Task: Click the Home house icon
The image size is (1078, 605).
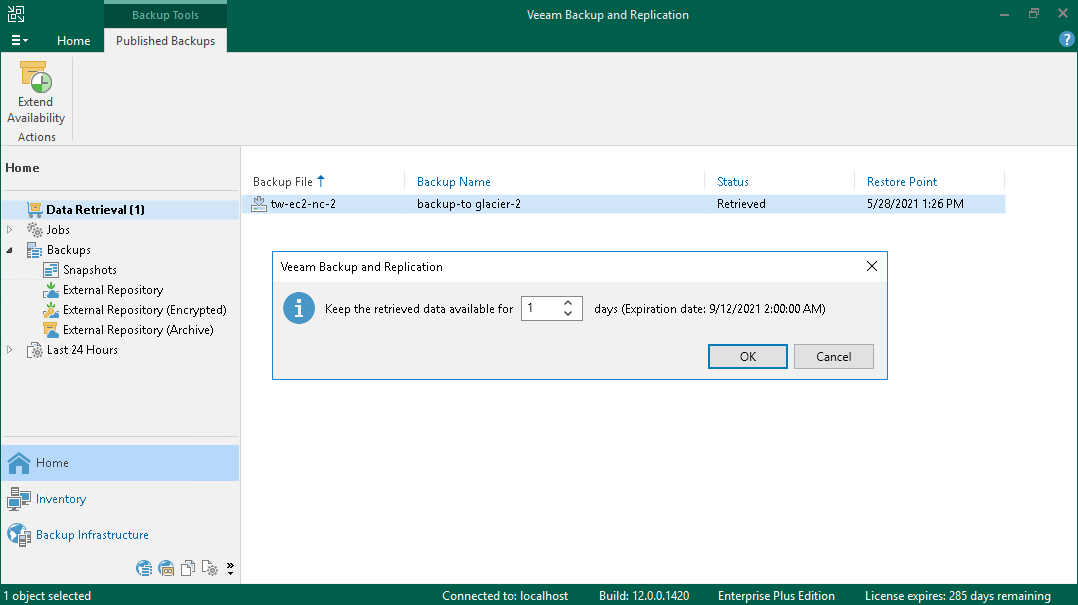Action: 19,463
